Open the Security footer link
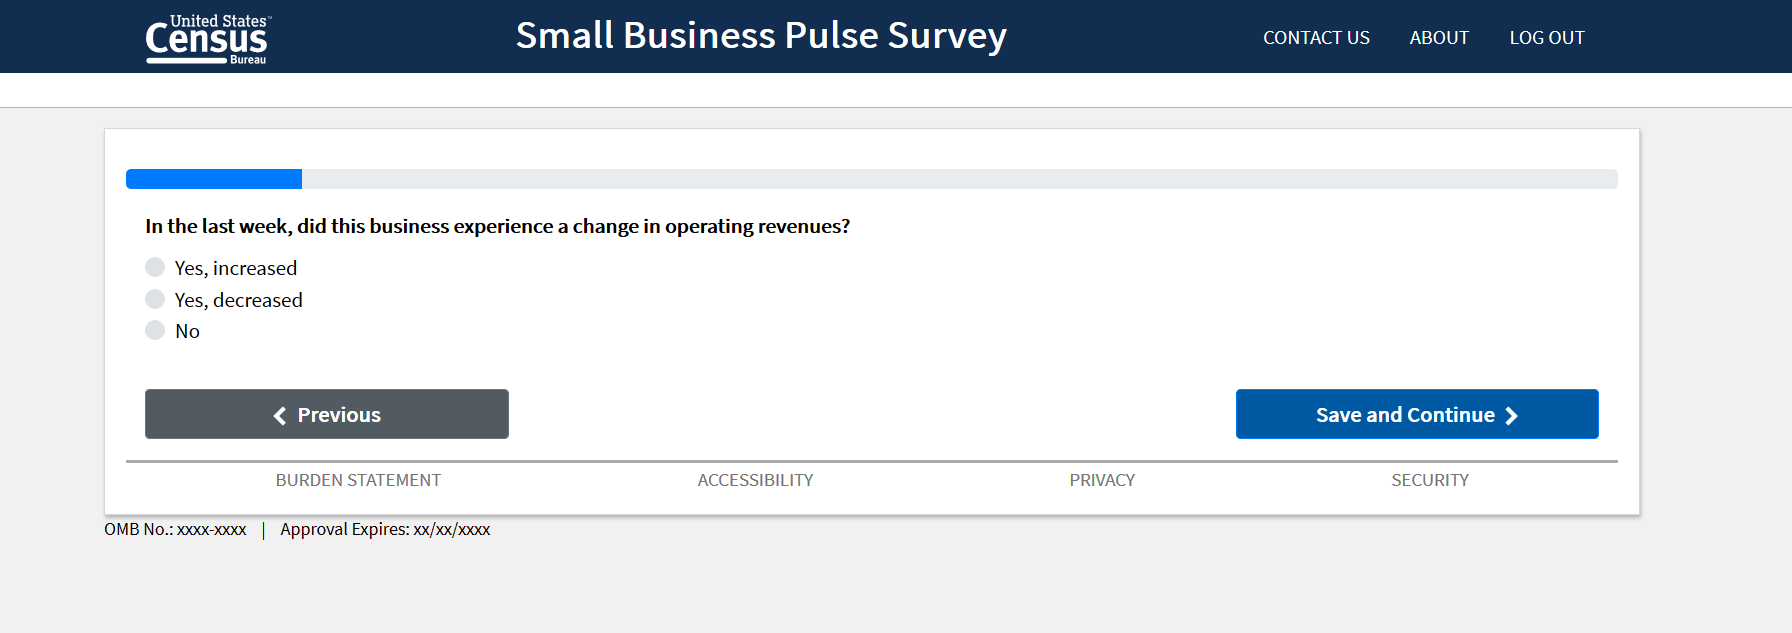 point(1430,480)
